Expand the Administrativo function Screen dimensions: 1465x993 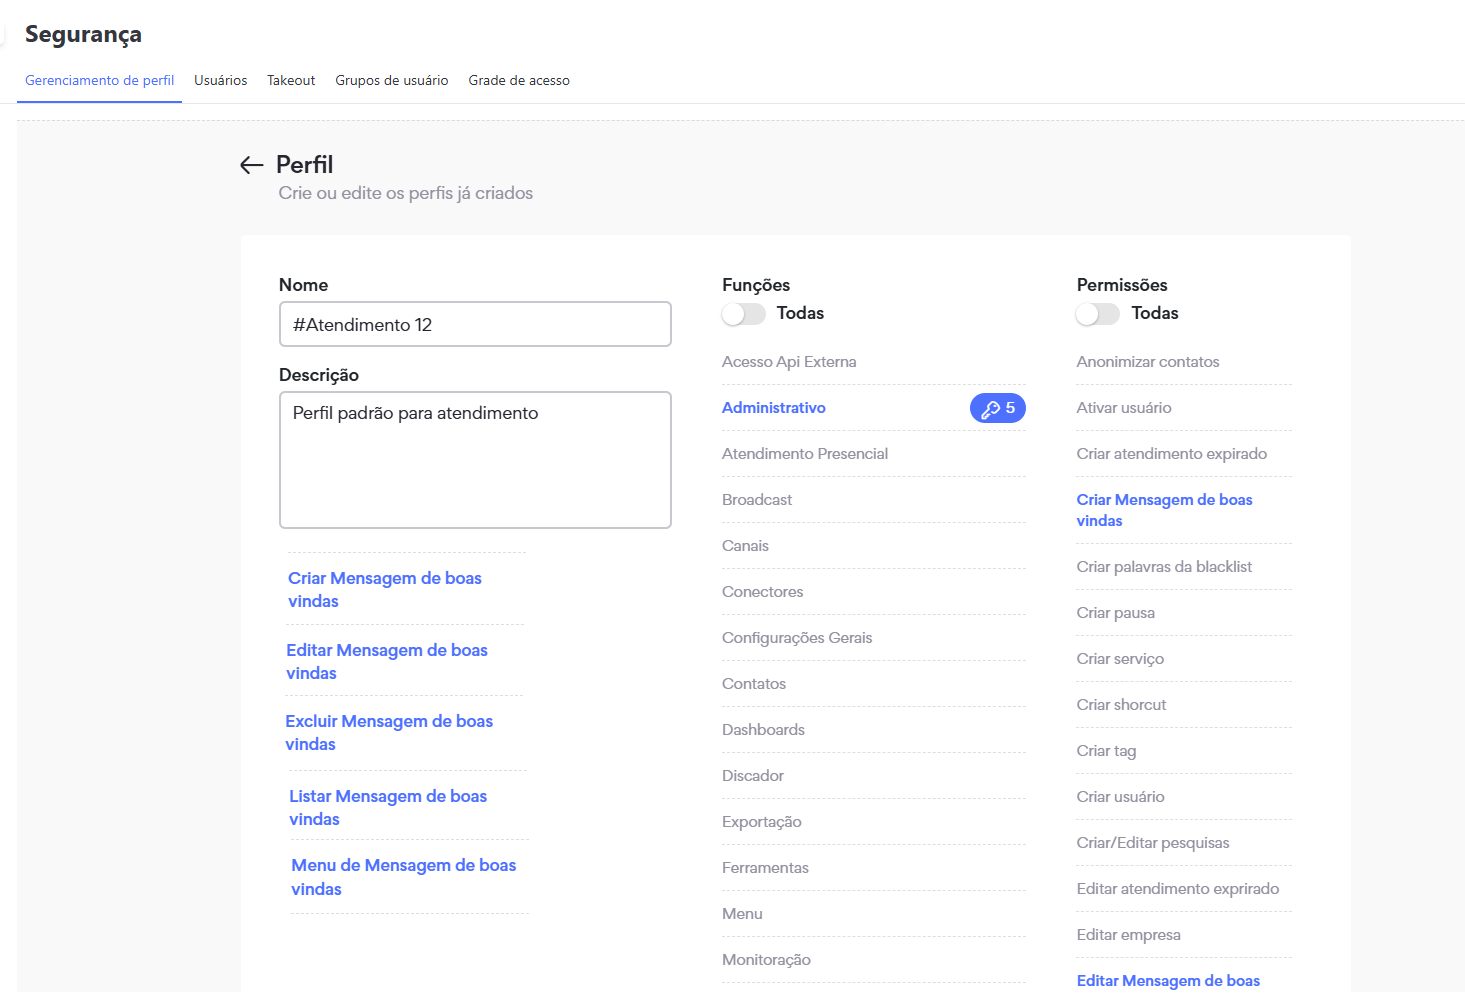pos(773,408)
